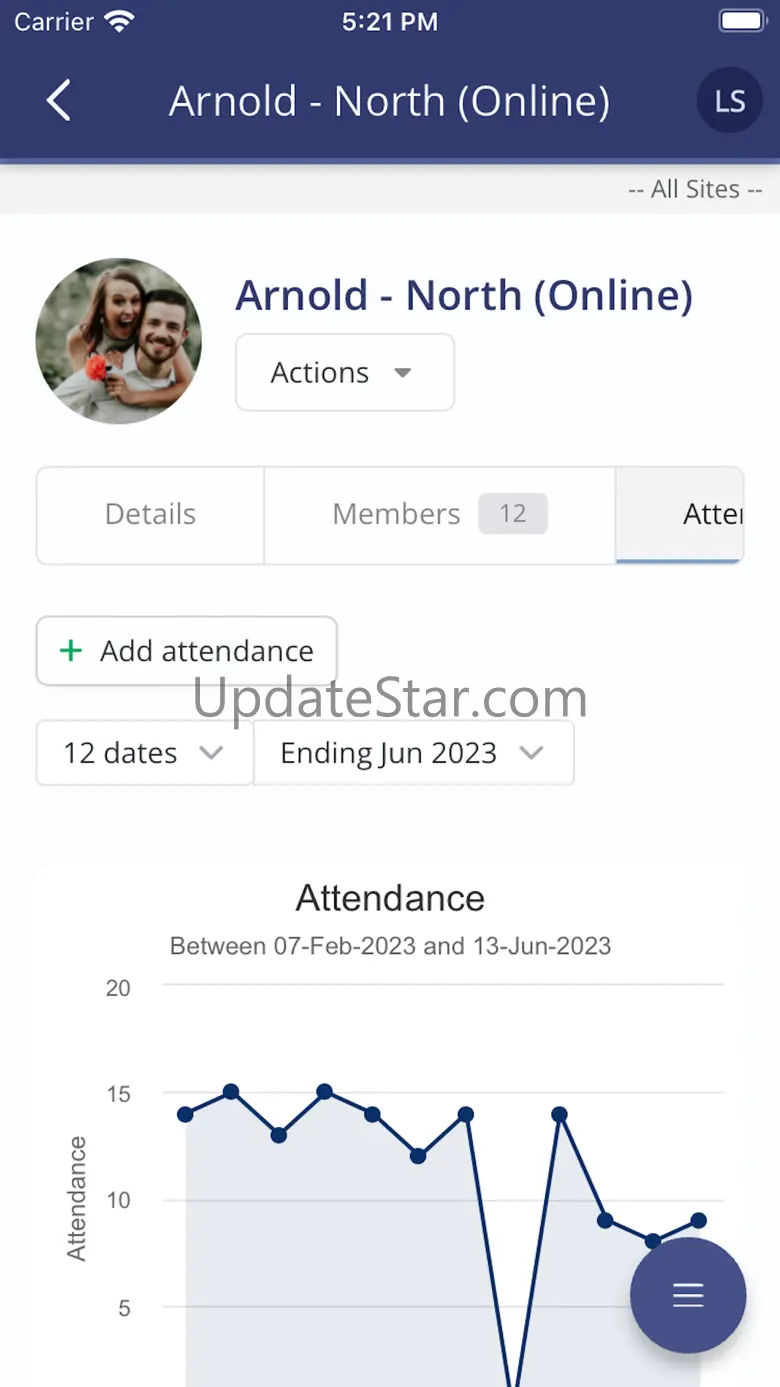Expand the Actions dropdown
The image size is (780, 1387).
(345, 373)
